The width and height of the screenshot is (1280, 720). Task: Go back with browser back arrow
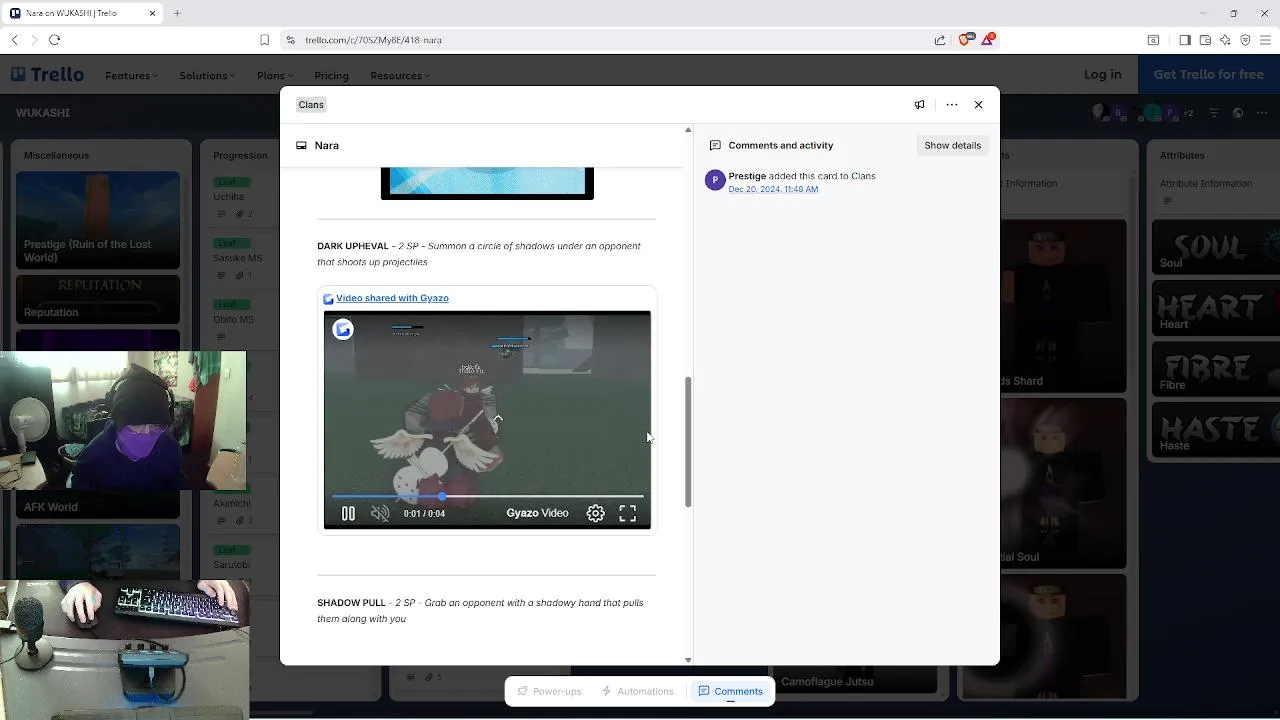[14, 40]
